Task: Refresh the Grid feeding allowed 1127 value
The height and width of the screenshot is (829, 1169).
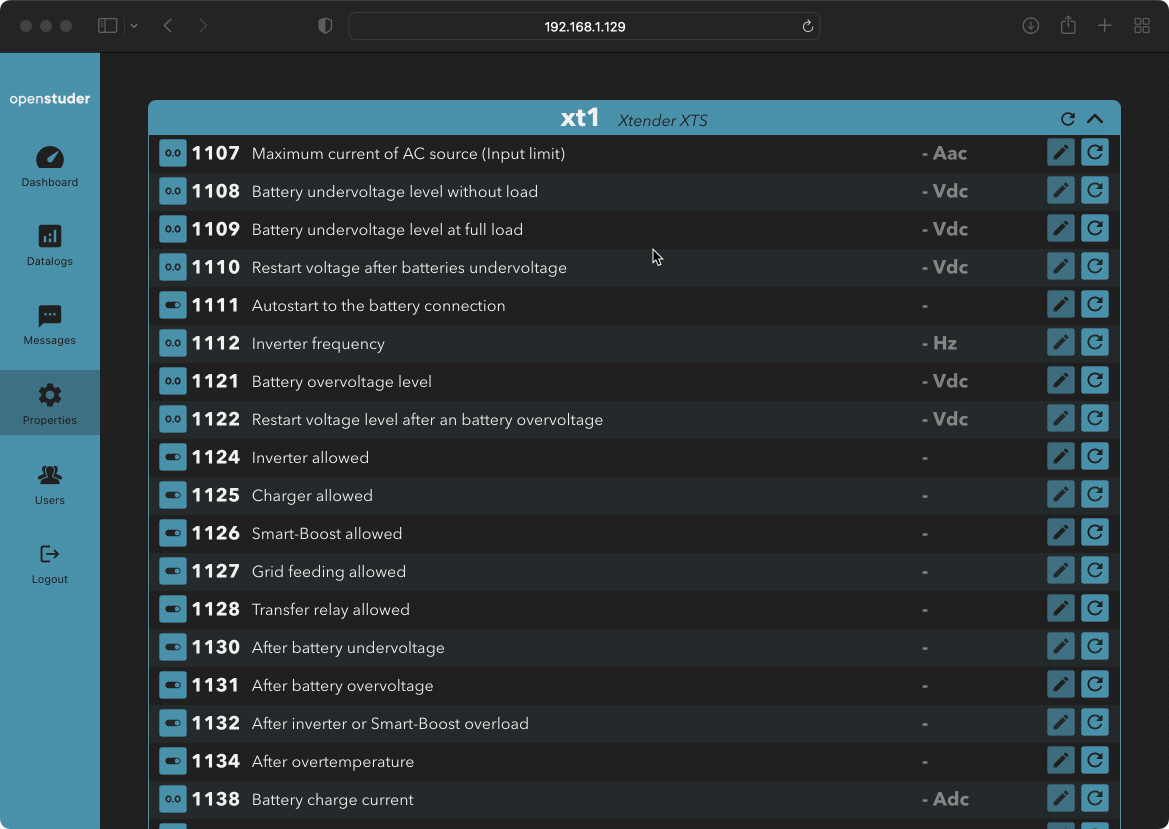Action: pos(1095,571)
